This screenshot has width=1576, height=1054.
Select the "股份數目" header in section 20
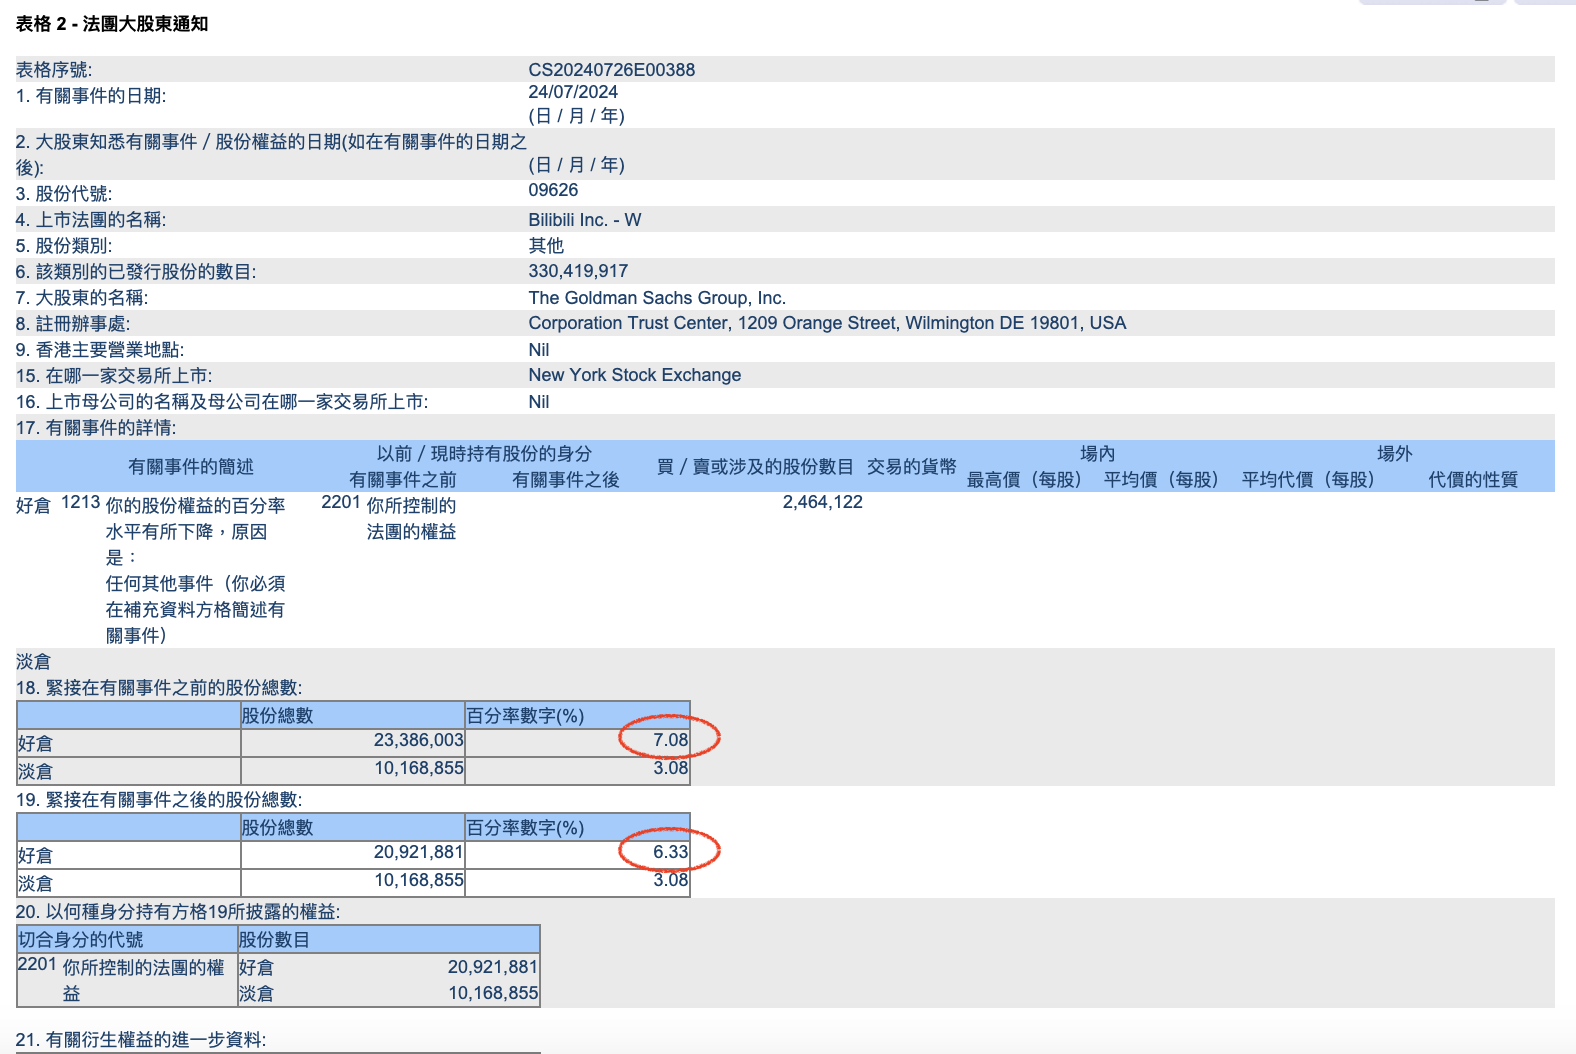[274, 940]
